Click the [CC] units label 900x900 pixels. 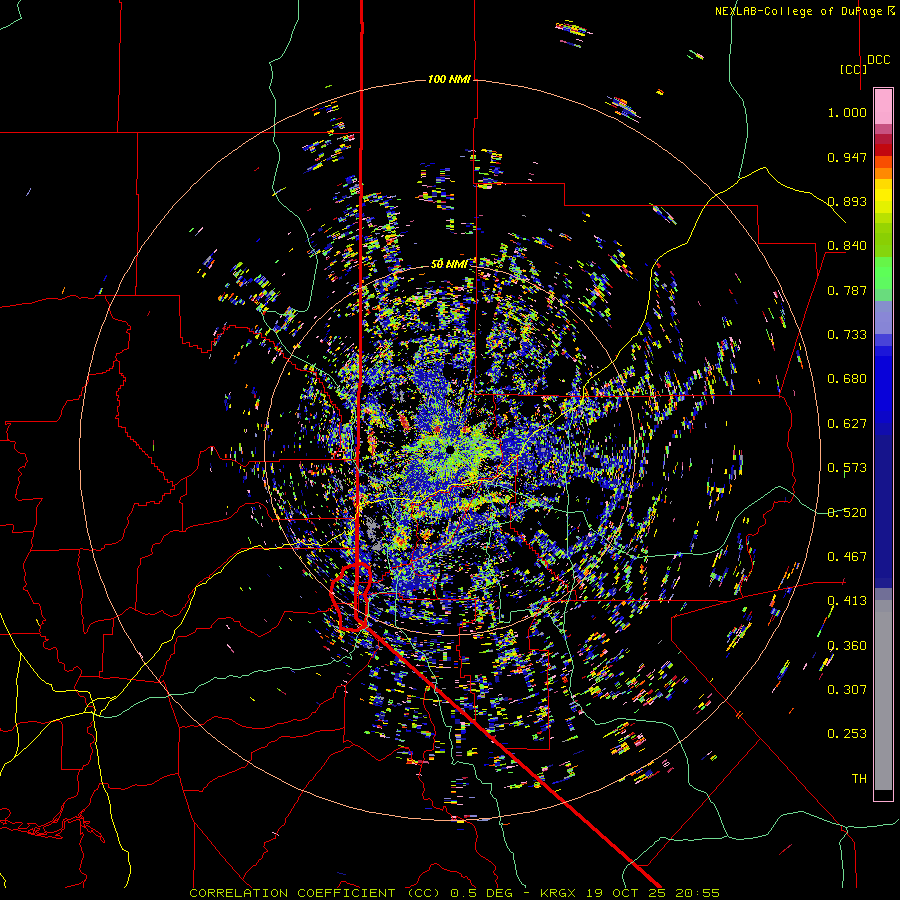click(853, 69)
